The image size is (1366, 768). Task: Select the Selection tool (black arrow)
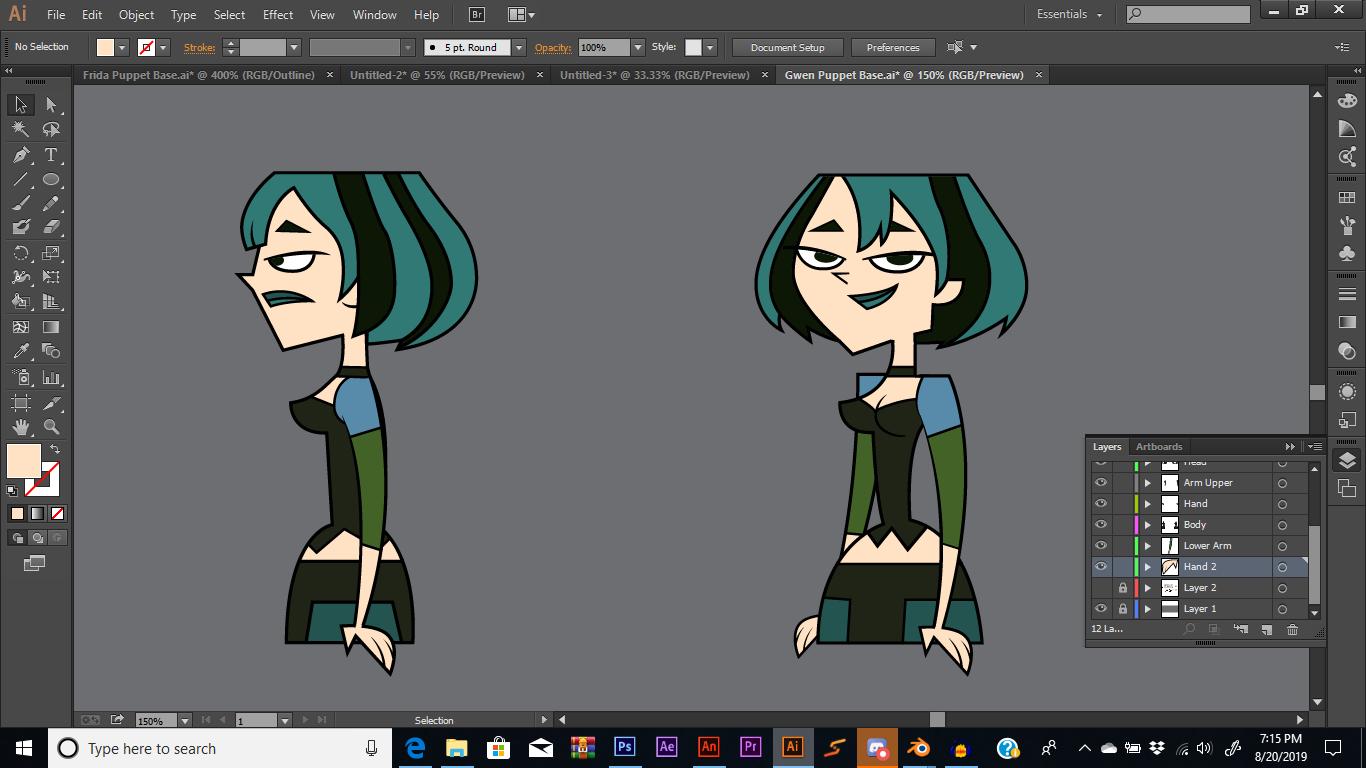(x=21, y=105)
